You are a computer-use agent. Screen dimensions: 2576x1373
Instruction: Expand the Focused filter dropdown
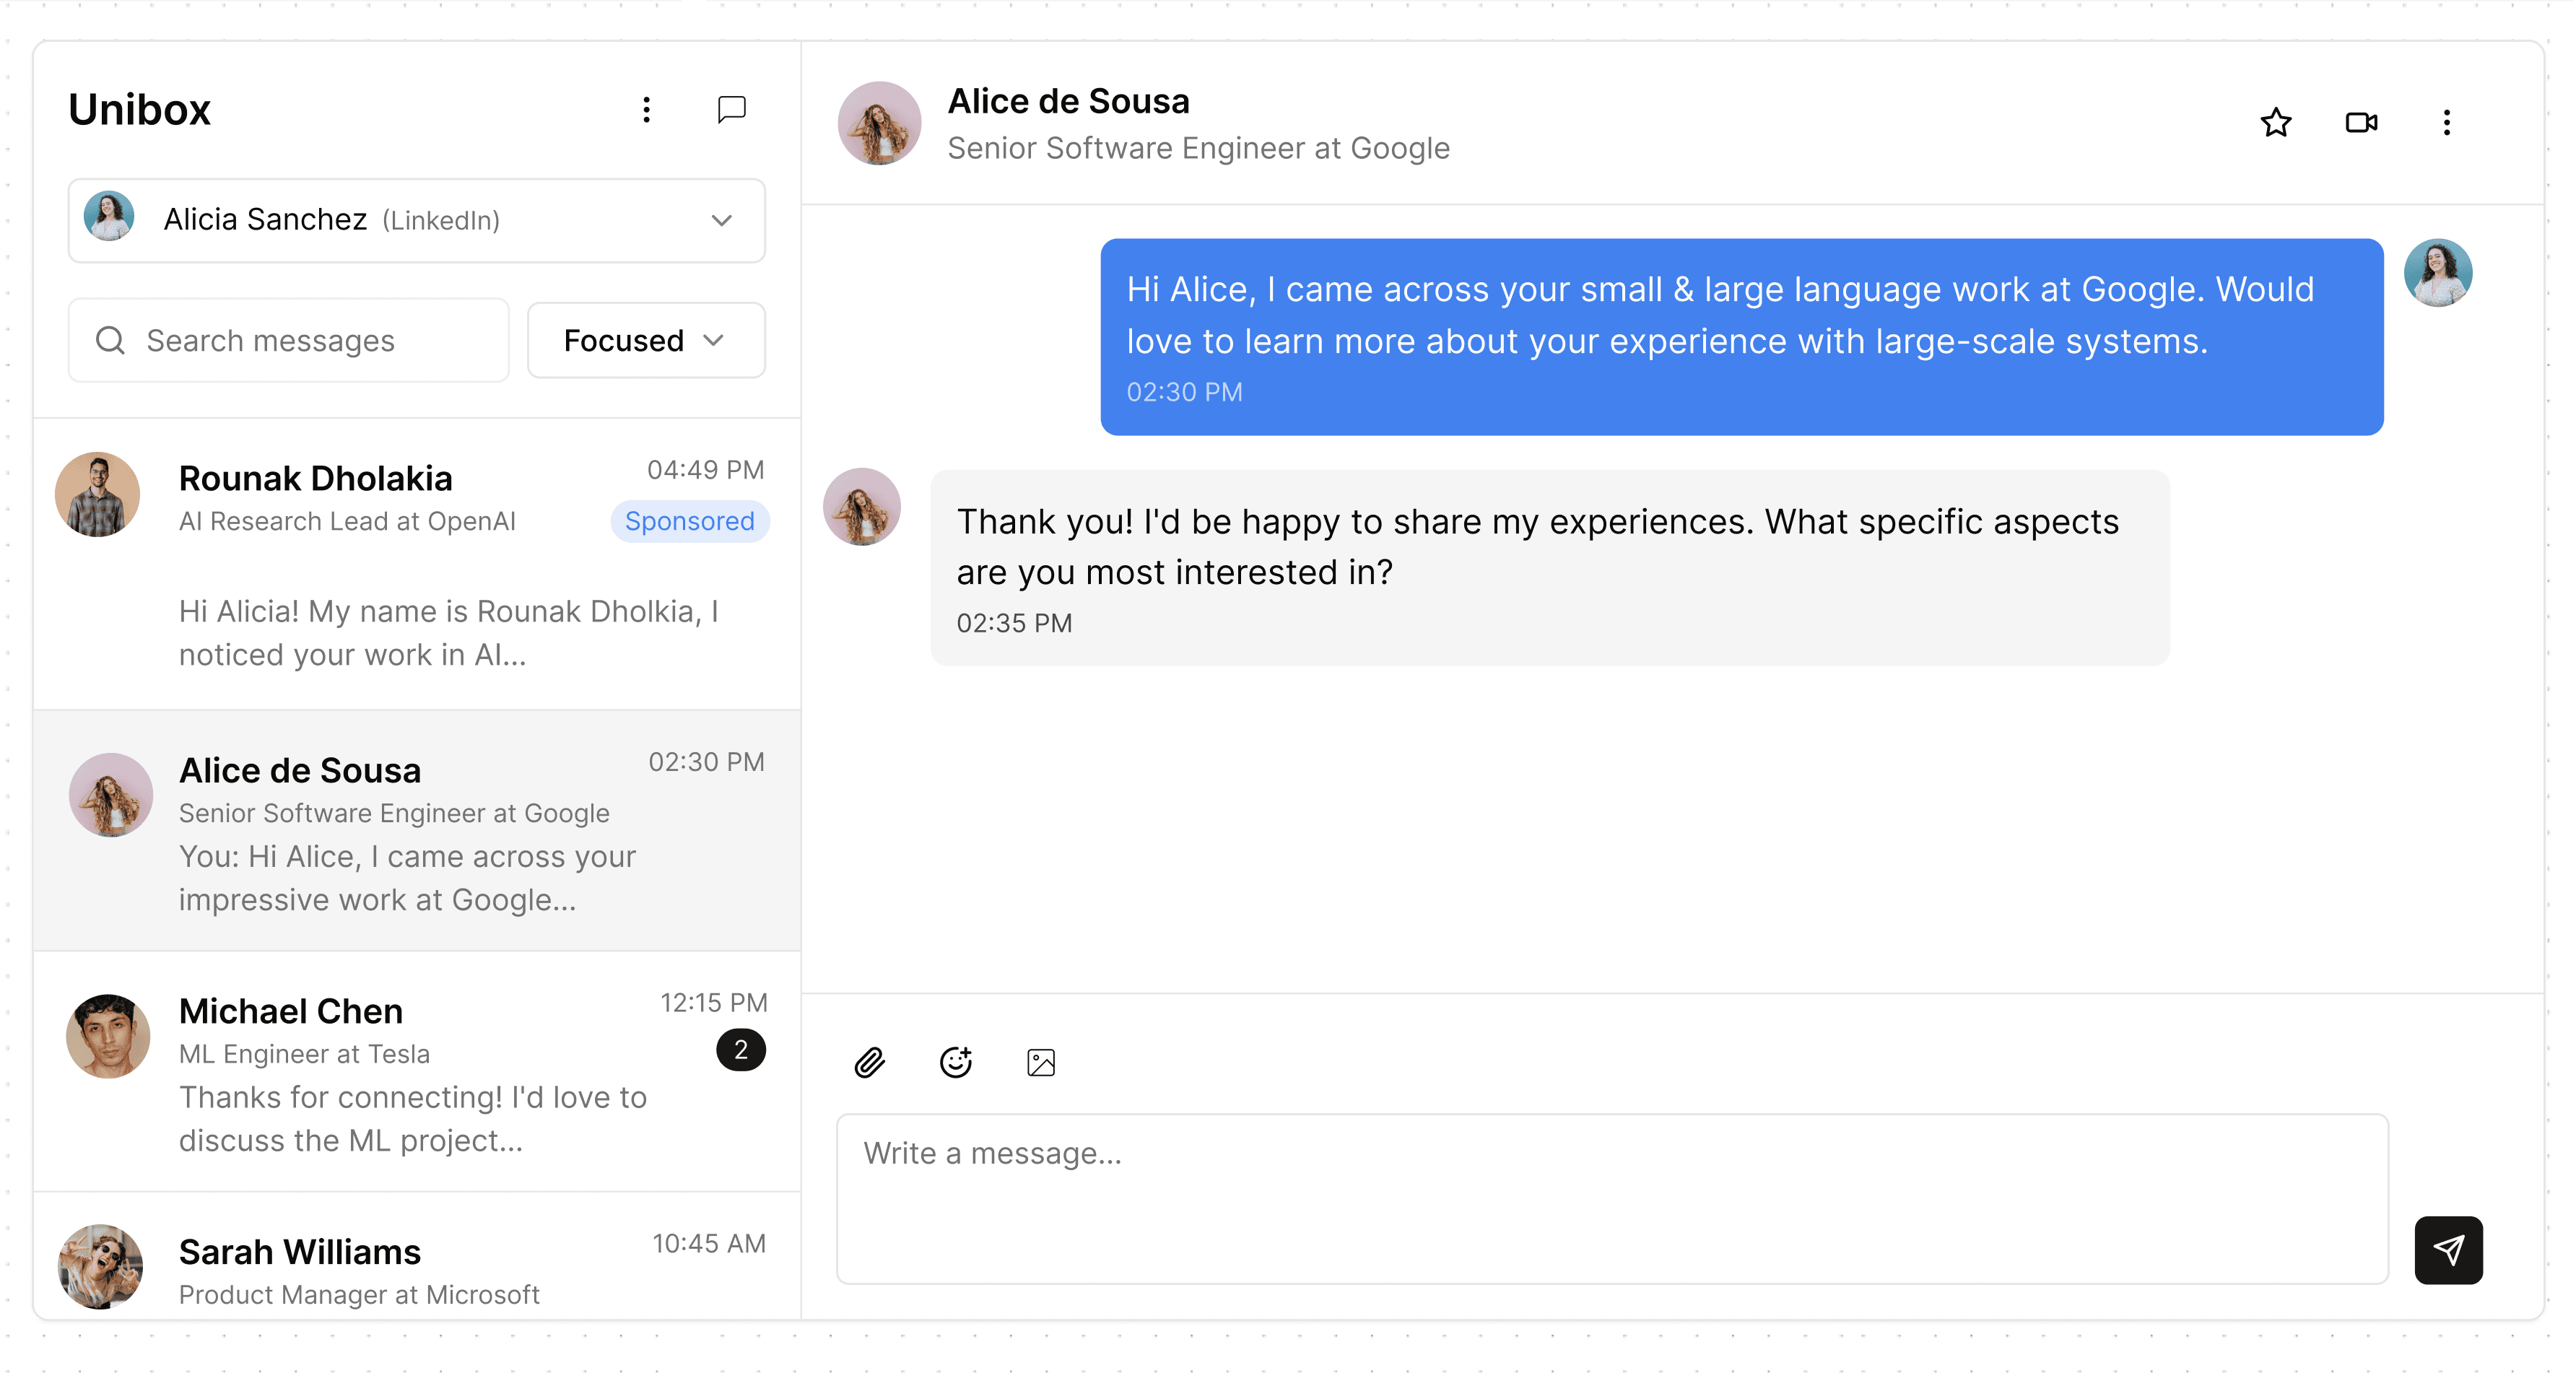point(645,340)
